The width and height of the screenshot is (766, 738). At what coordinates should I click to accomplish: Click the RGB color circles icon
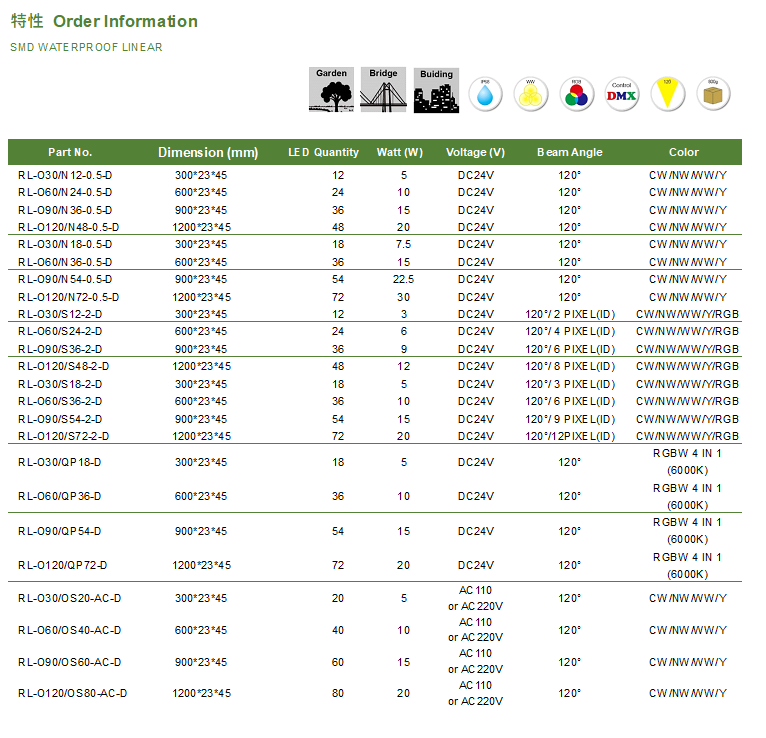[576, 94]
